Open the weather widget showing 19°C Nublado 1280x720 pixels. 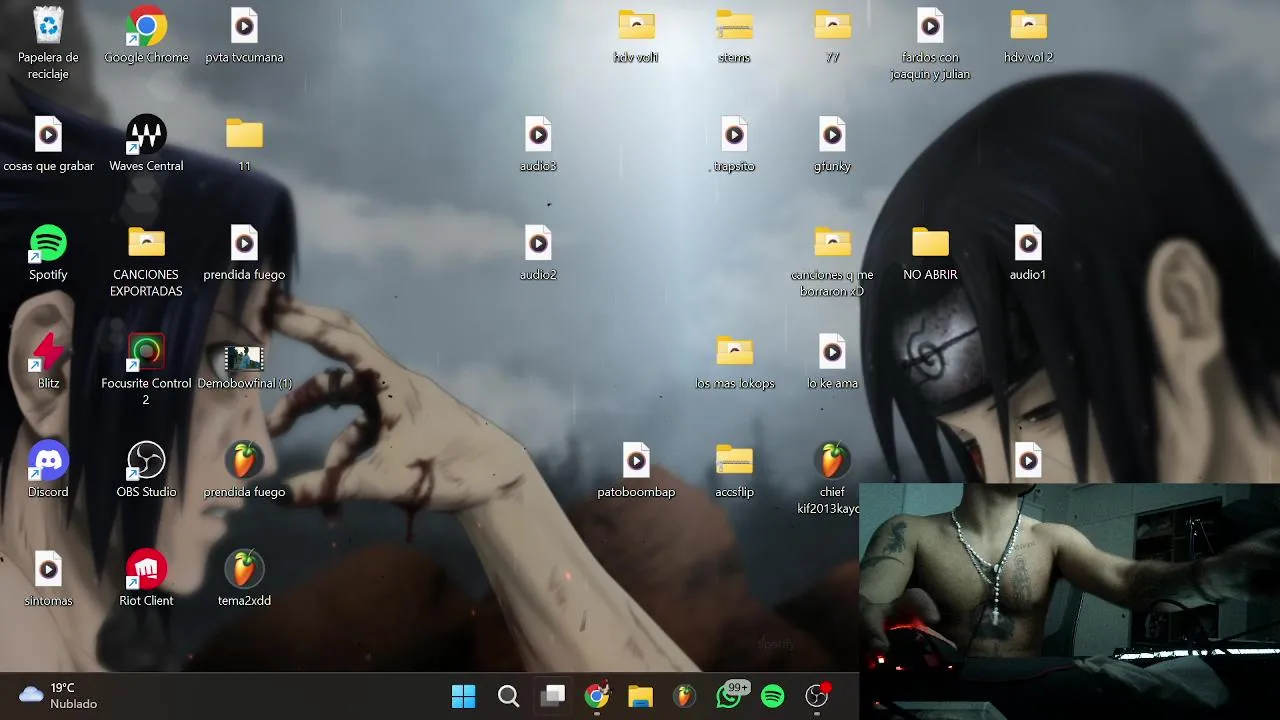[x=58, y=696]
